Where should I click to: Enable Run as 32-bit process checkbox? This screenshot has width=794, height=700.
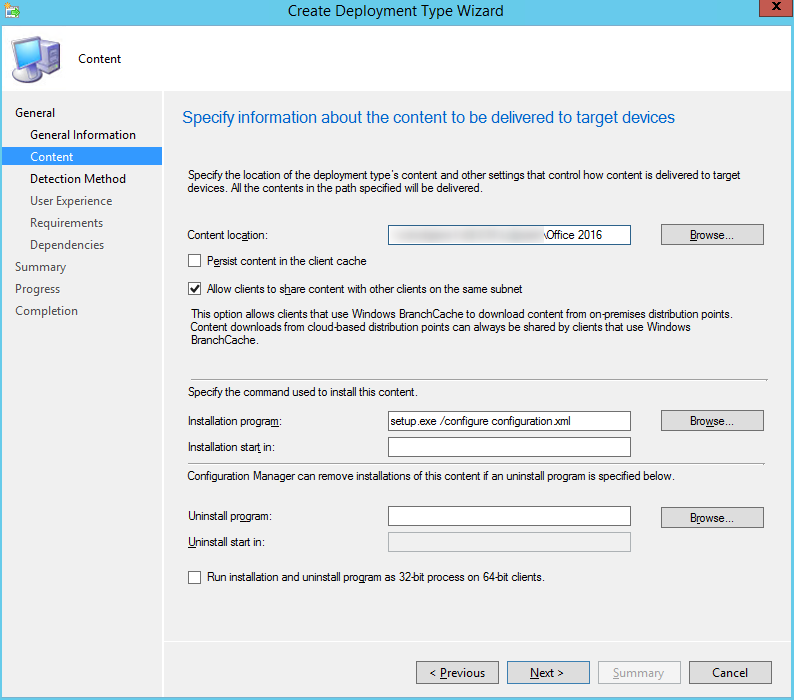(194, 577)
